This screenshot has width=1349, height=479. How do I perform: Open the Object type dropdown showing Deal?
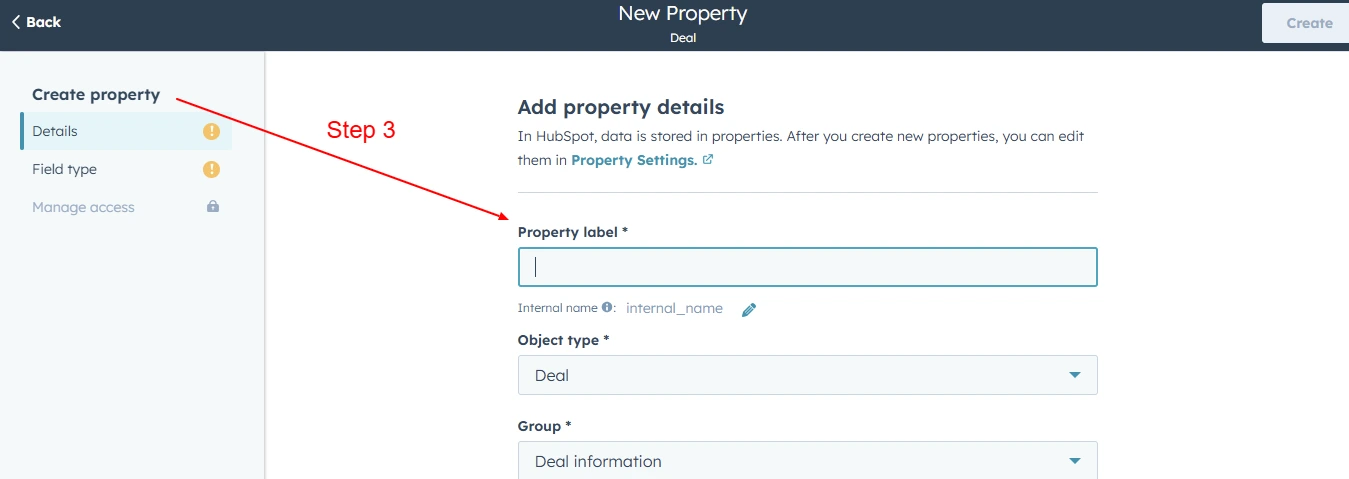(x=807, y=375)
